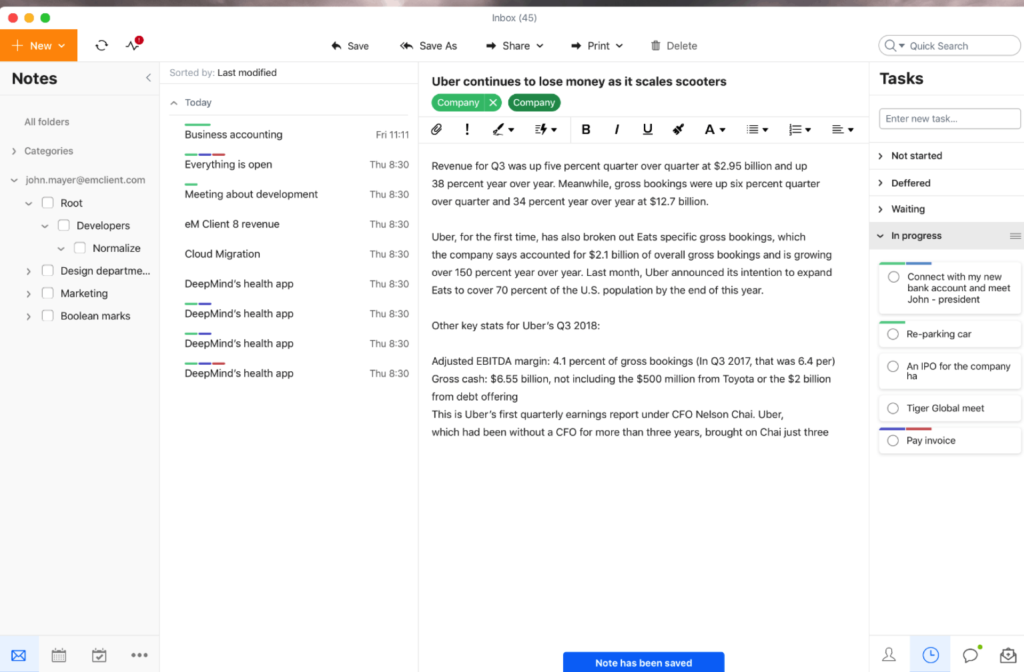Viewport: 1024px width, 672px height.
Task: Click the In progress drag handle icon
Action: coord(1015,236)
